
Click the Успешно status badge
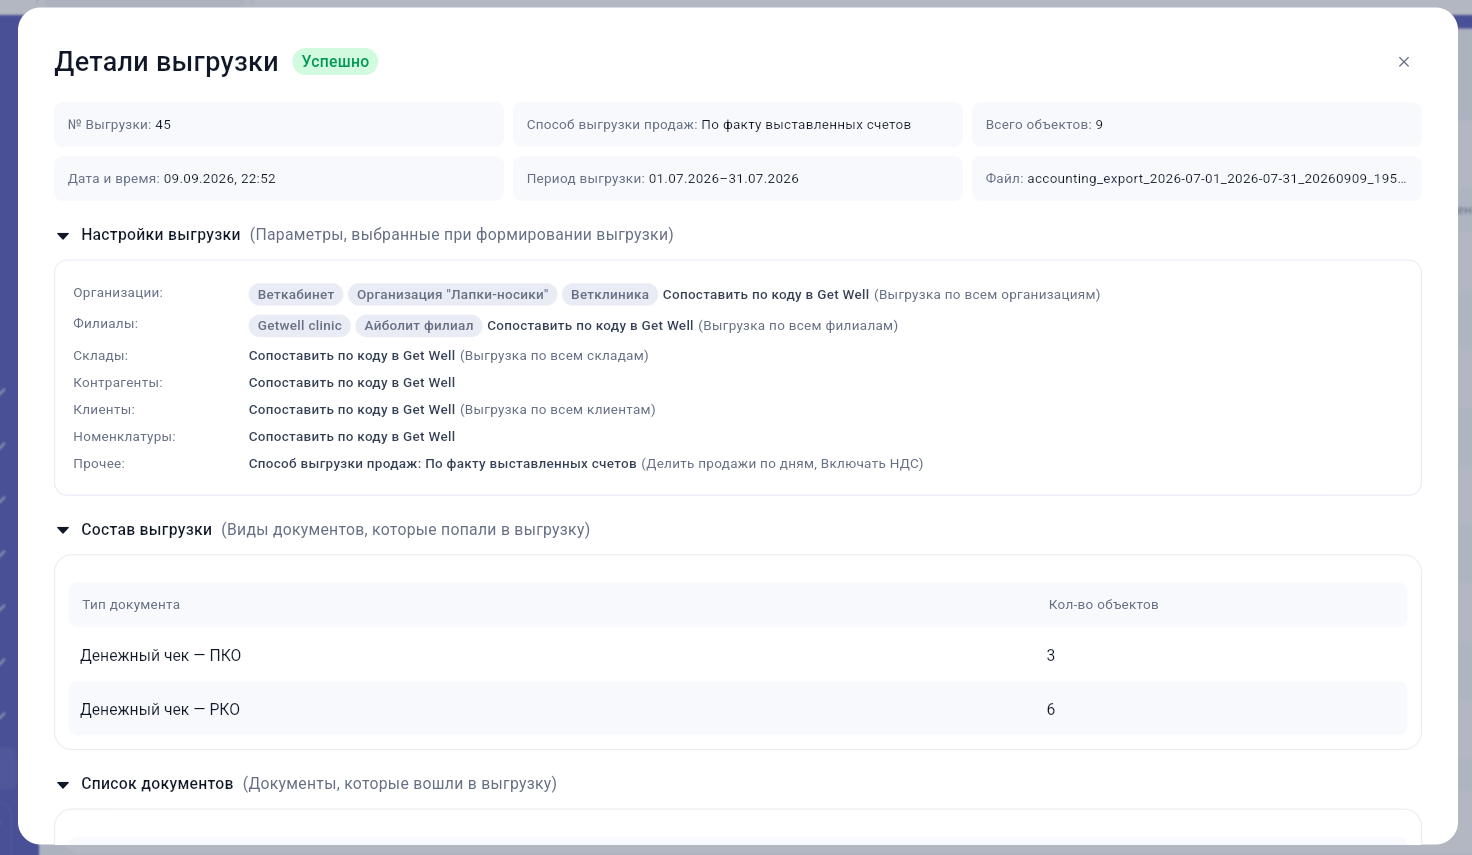coord(335,62)
